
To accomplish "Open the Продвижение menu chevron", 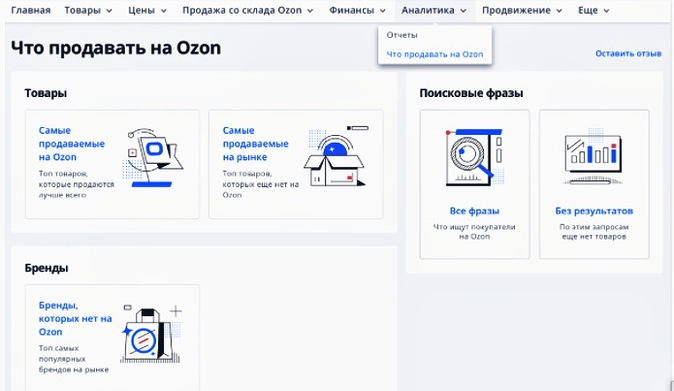I will (x=559, y=11).
